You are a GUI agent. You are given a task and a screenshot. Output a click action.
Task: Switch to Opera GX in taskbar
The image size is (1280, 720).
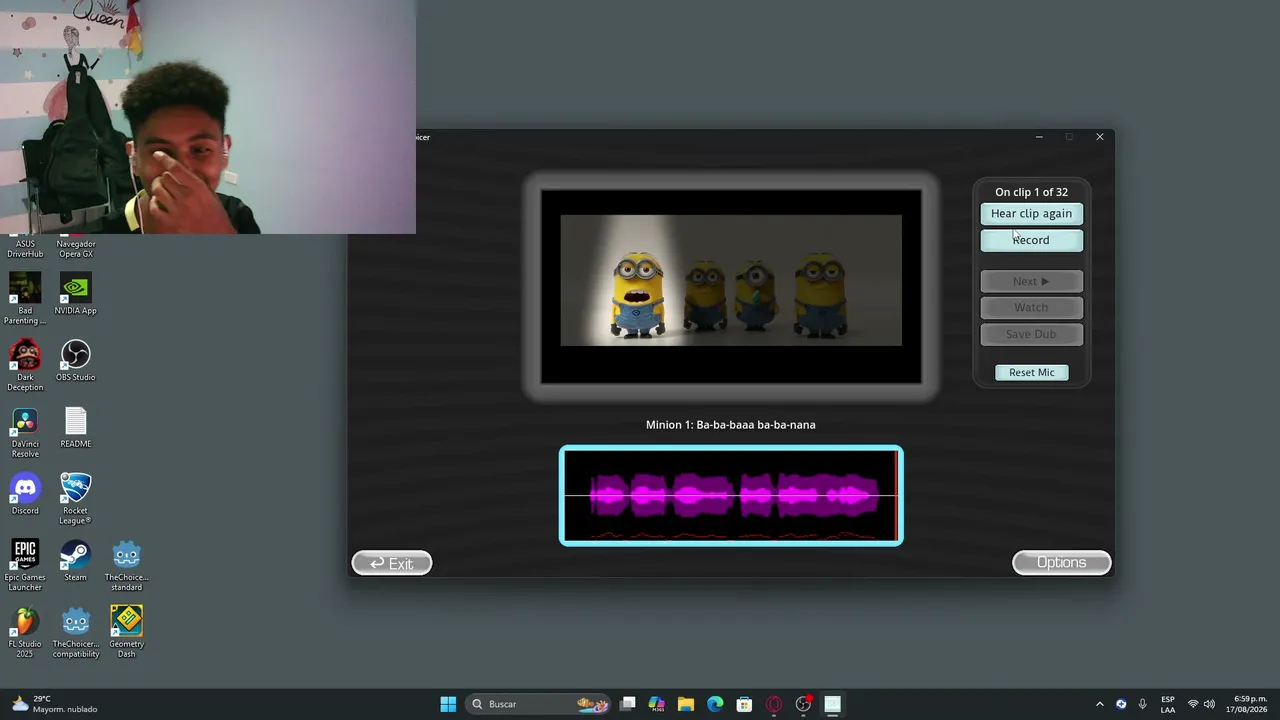774,704
